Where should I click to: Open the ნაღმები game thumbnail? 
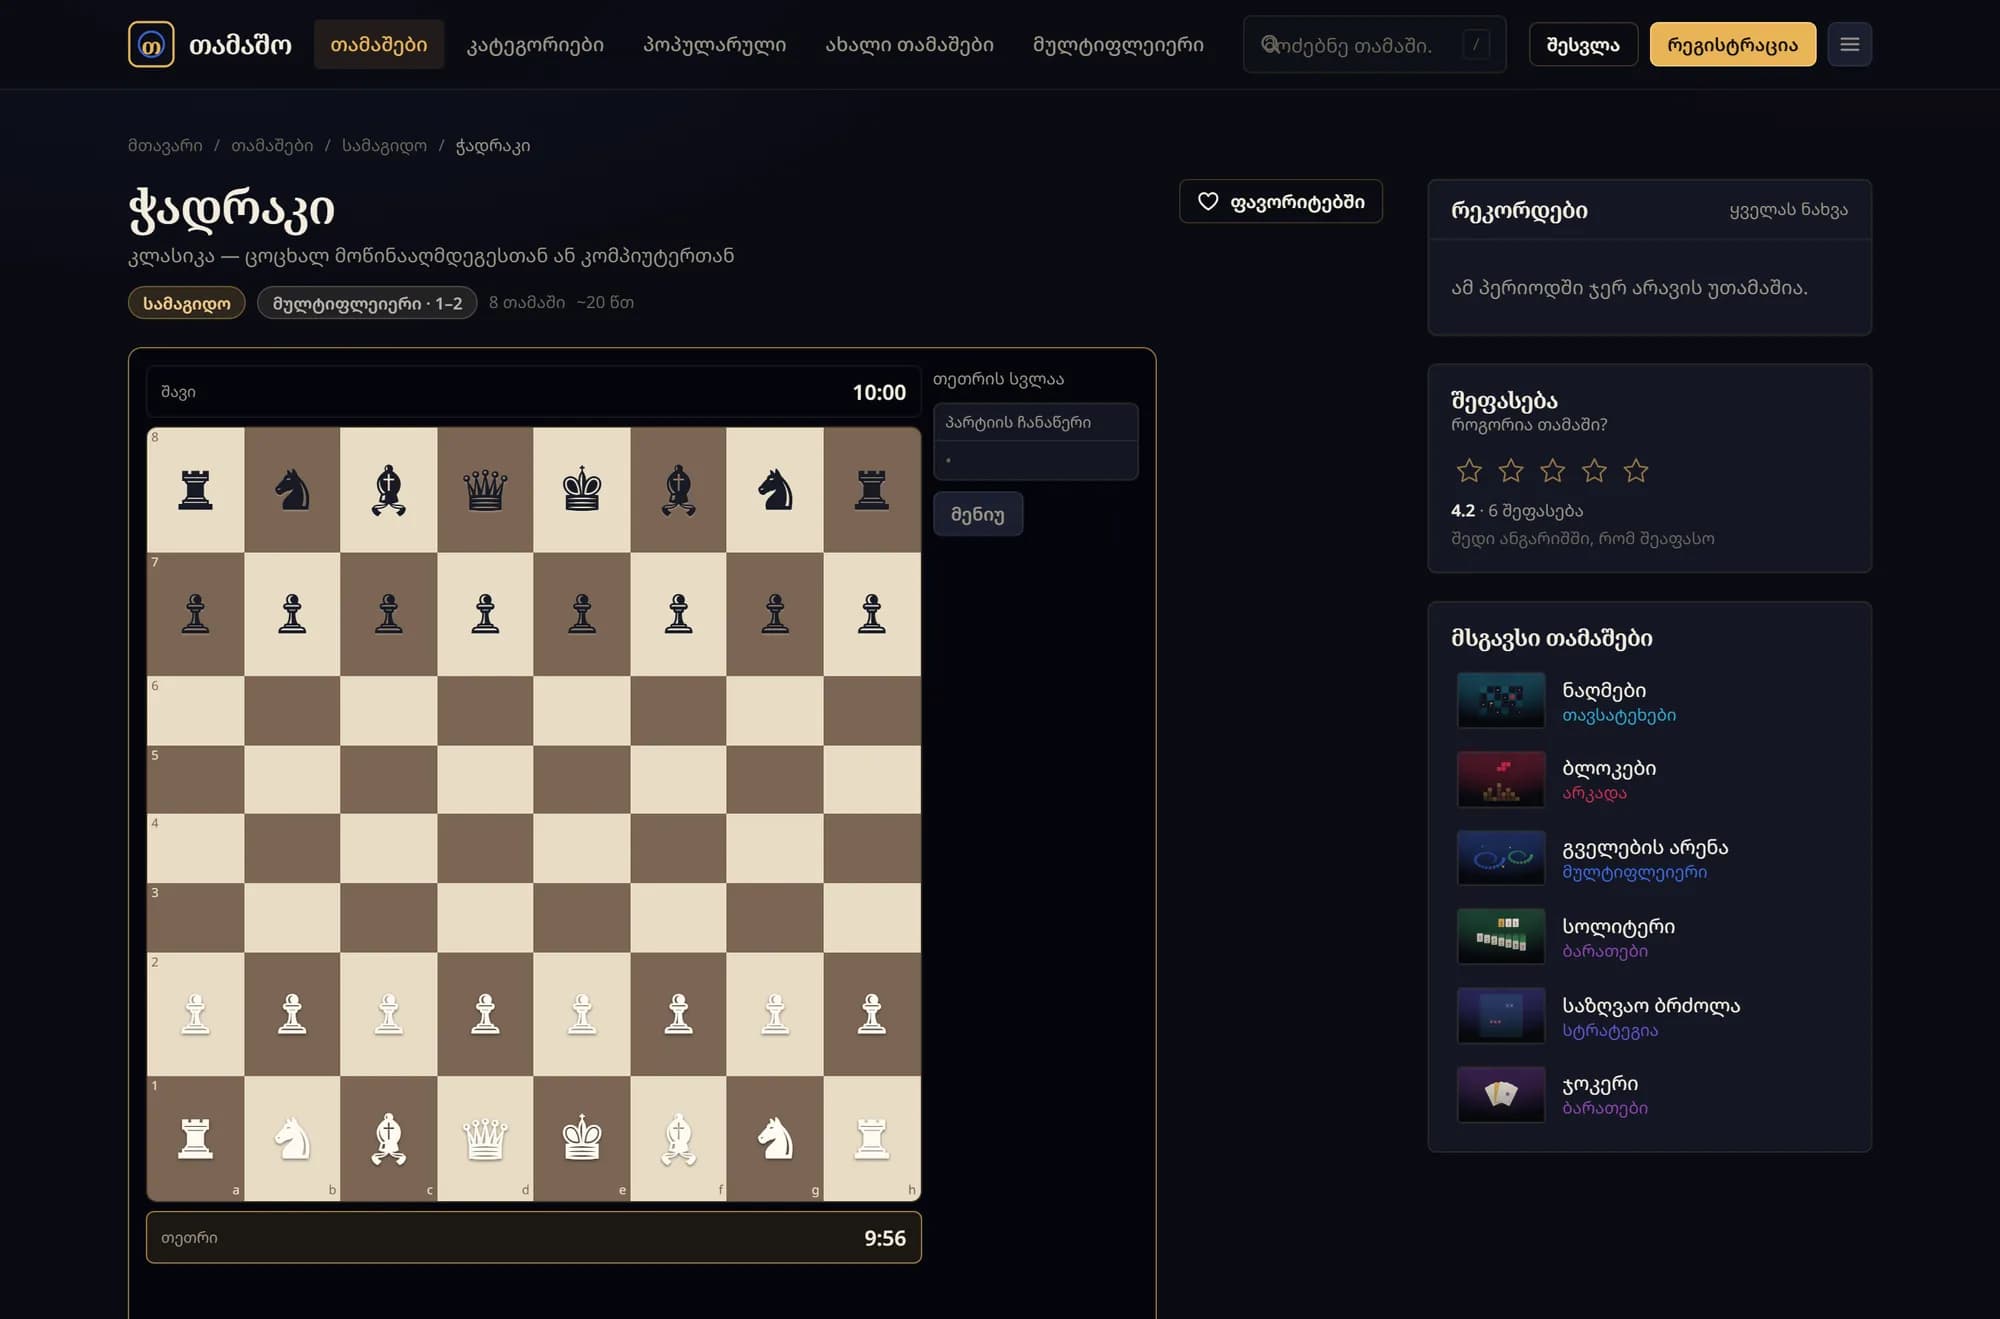pyautogui.click(x=1501, y=701)
